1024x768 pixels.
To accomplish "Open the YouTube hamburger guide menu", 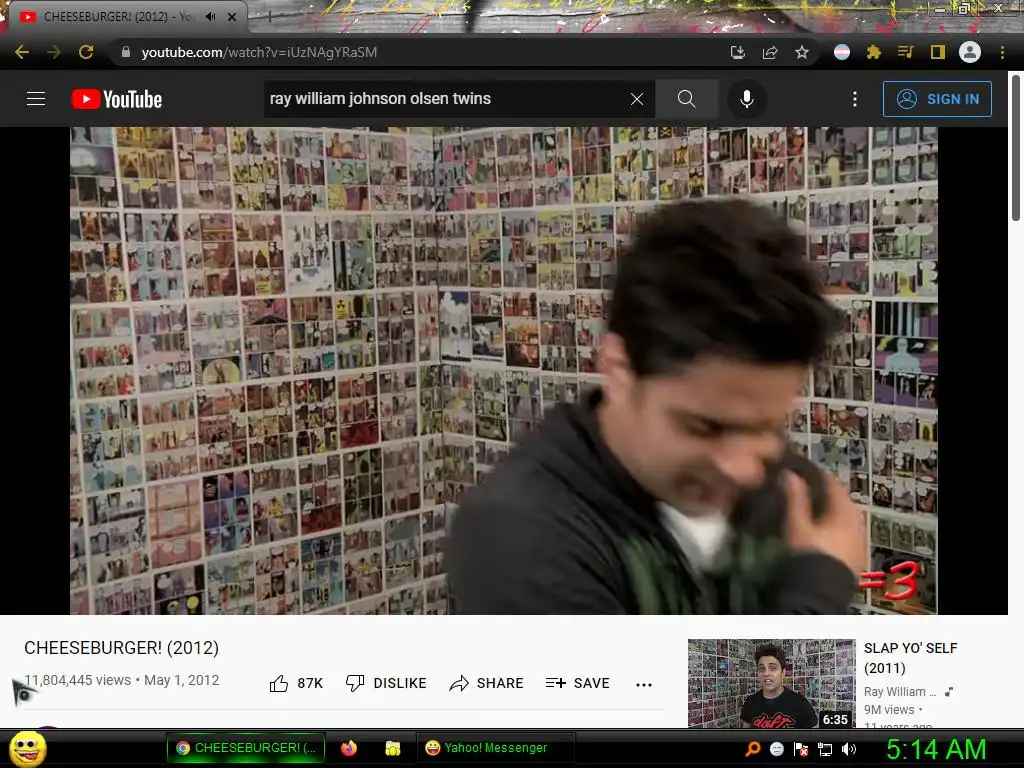I will [36, 99].
